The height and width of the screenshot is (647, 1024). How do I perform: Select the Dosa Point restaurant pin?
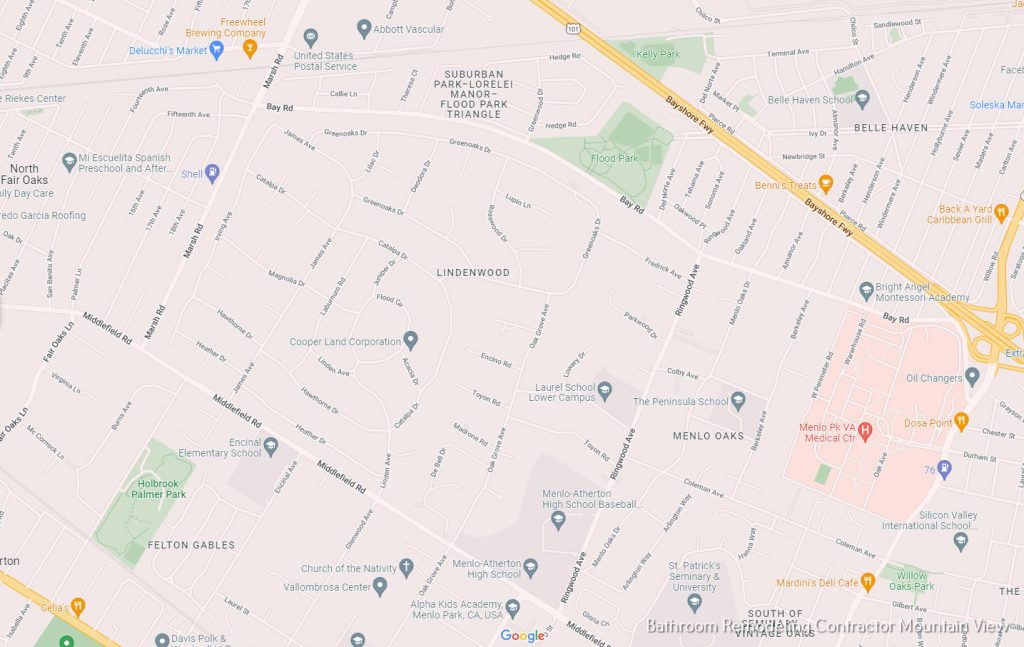(961, 422)
